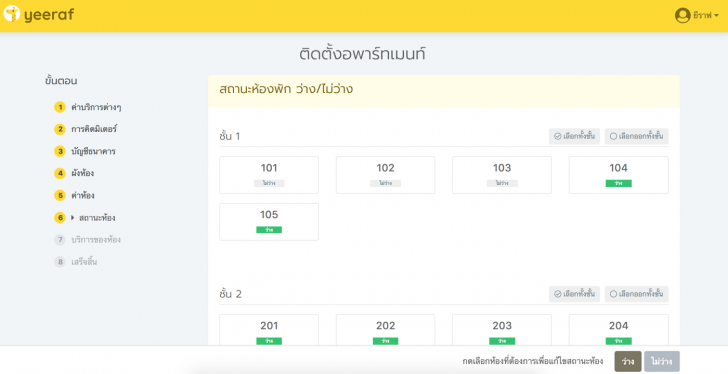Screen dimensions: 728x374
Task: Click the grey step 7 number badge
Action: 60,240
